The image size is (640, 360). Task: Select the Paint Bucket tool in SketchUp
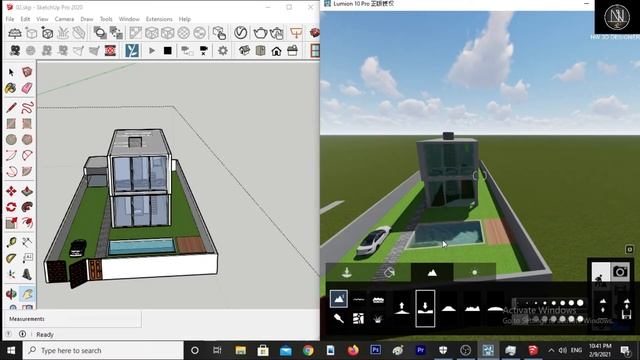pos(11,88)
